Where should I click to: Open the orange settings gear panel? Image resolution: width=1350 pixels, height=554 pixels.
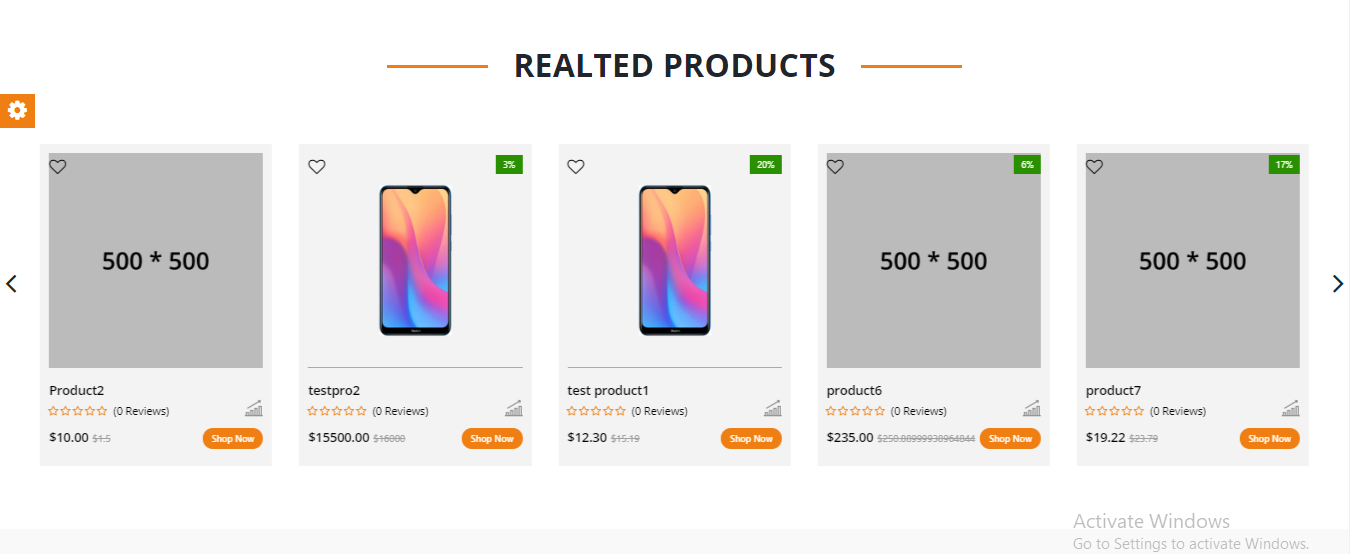pos(17,111)
